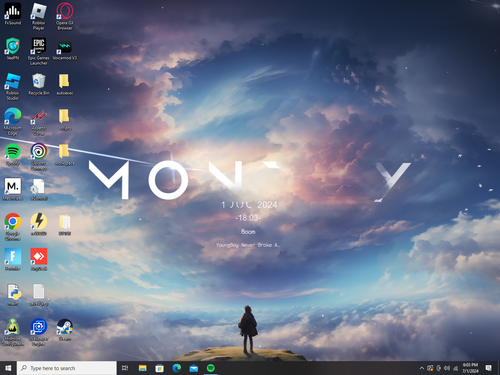Open the Epic Games Launcher shortcut
Screen dimensions: 500x375
click(x=39, y=51)
